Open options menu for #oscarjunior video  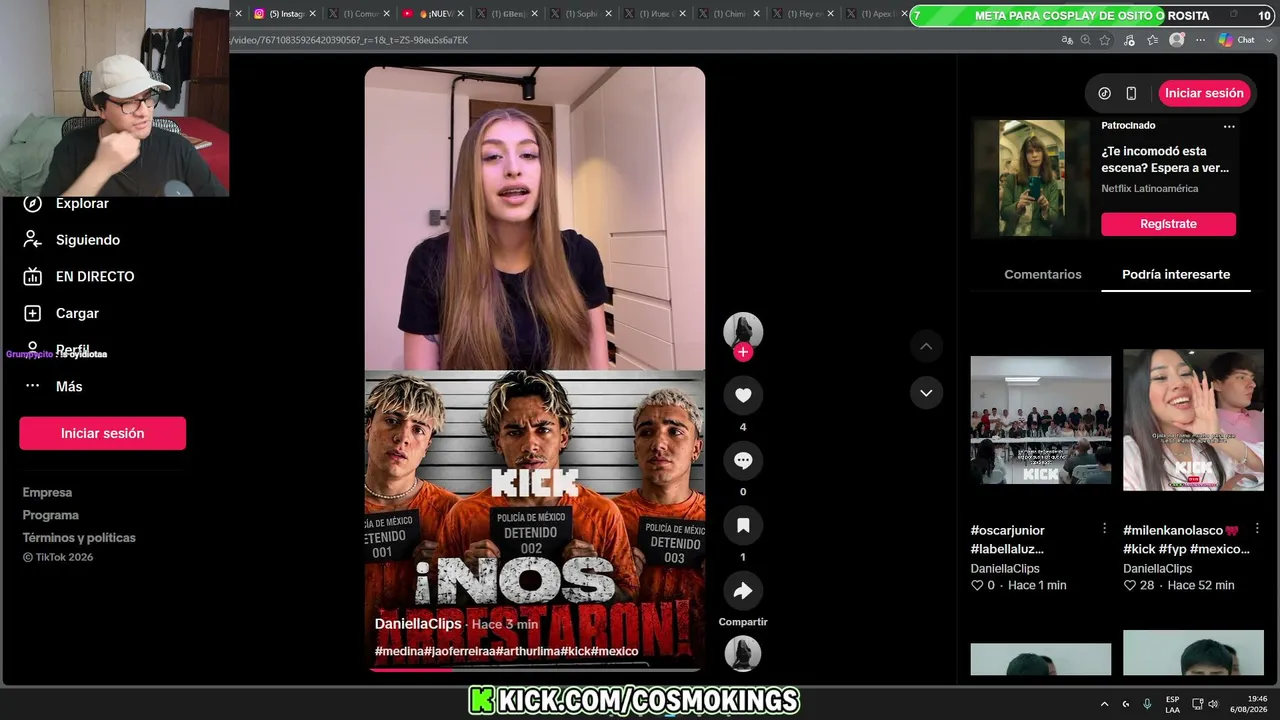click(x=1104, y=528)
